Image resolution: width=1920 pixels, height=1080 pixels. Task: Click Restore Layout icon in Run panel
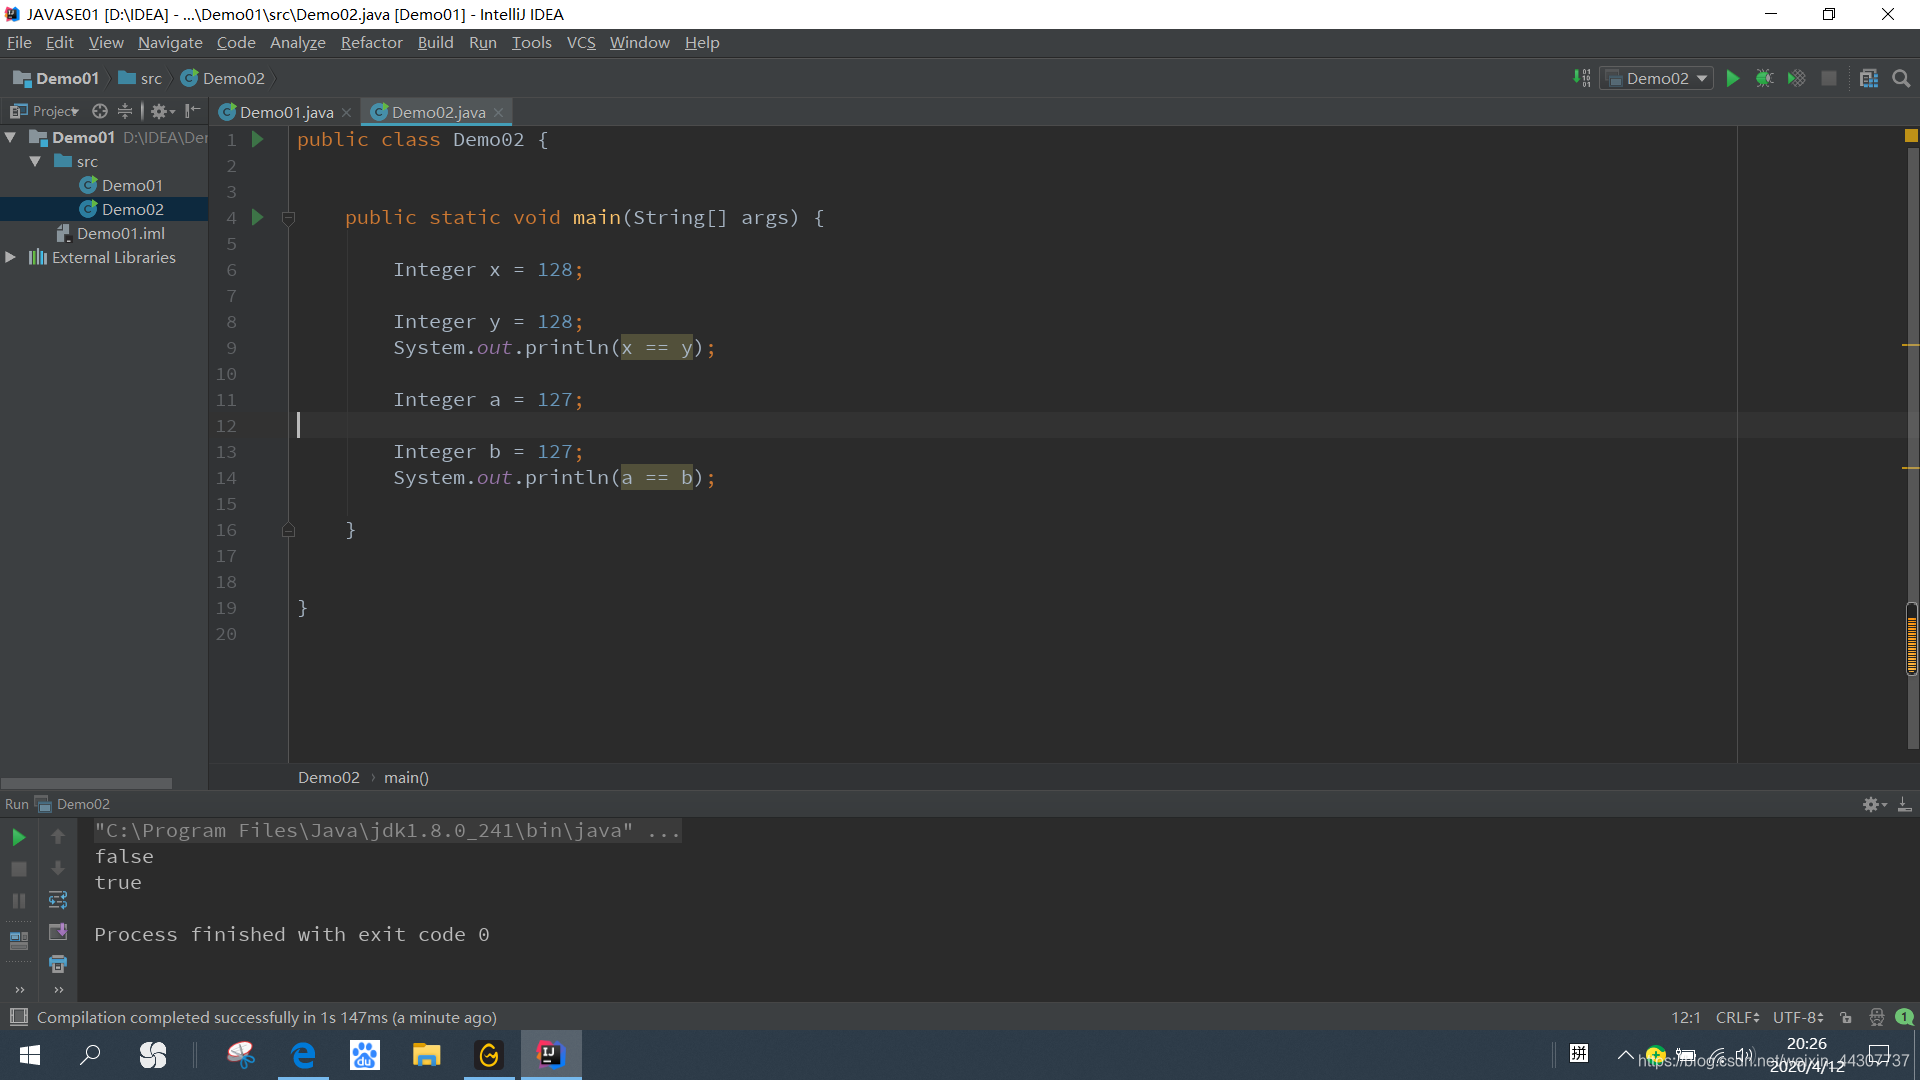(19, 941)
